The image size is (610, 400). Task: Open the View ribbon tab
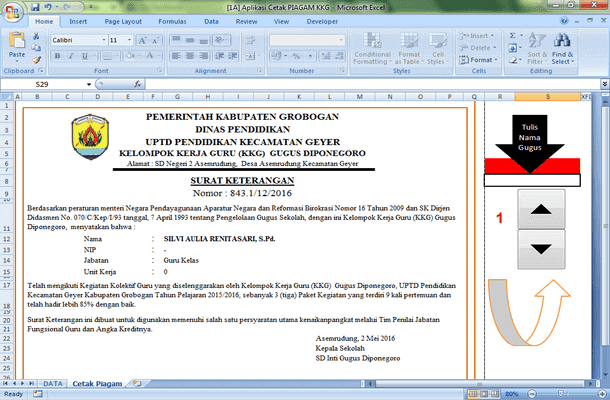click(x=281, y=21)
